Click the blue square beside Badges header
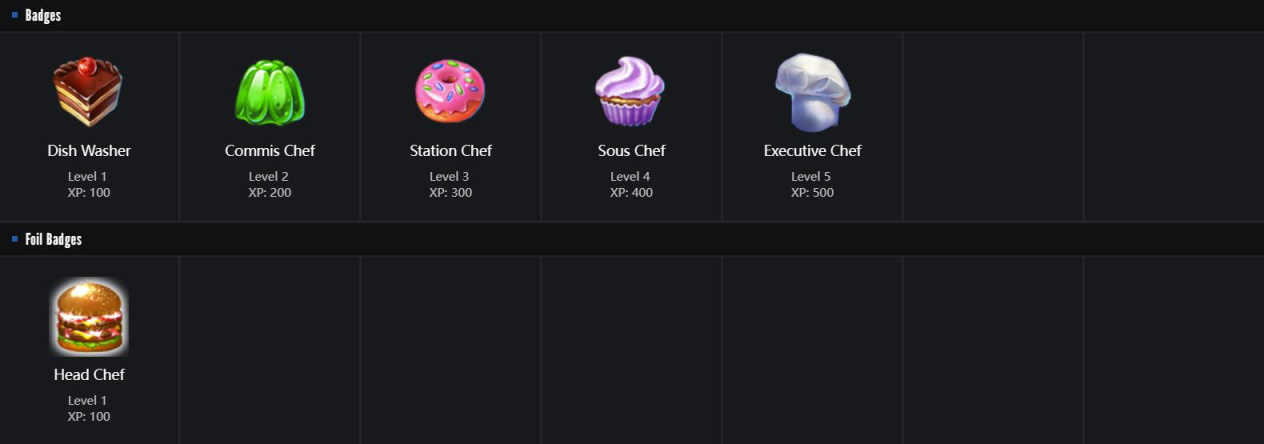This screenshot has width=1264, height=444. 15,15
